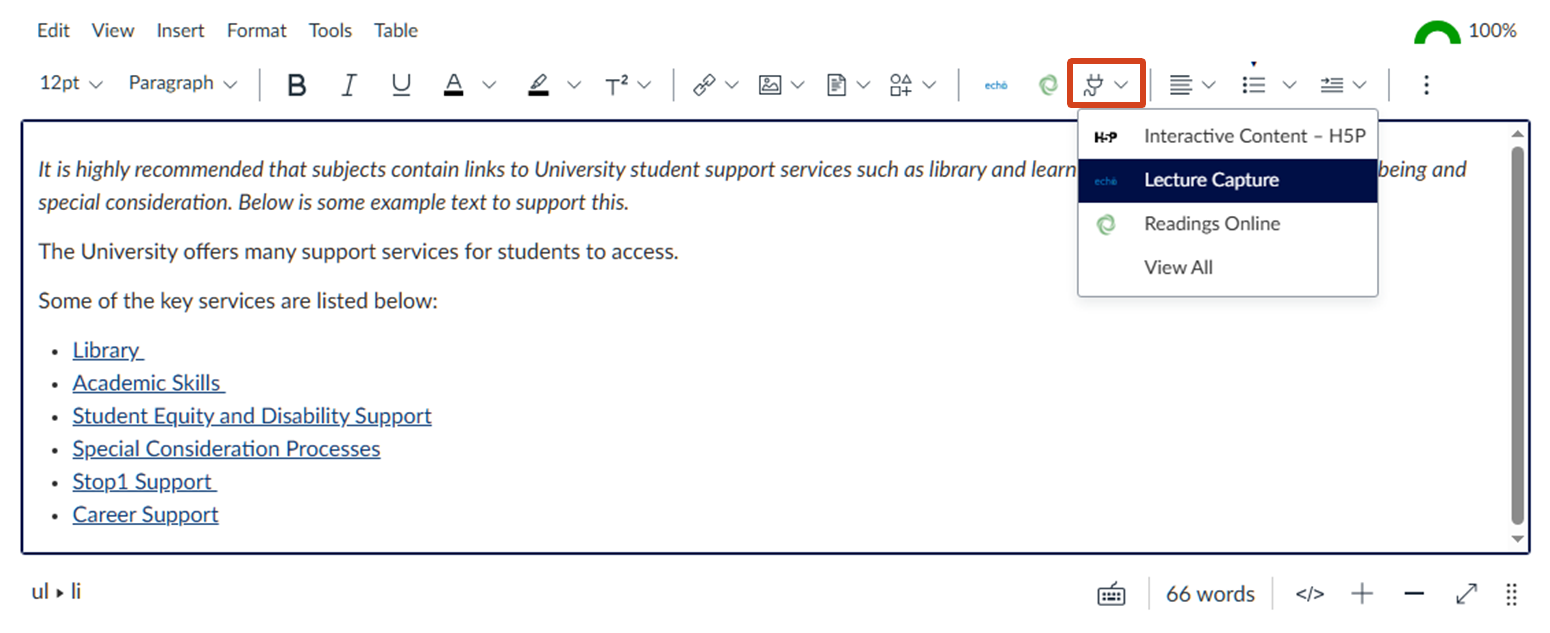Click the 66 words counter
The height and width of the screenshot is (633, 1550).
[x=1210, y=594]
